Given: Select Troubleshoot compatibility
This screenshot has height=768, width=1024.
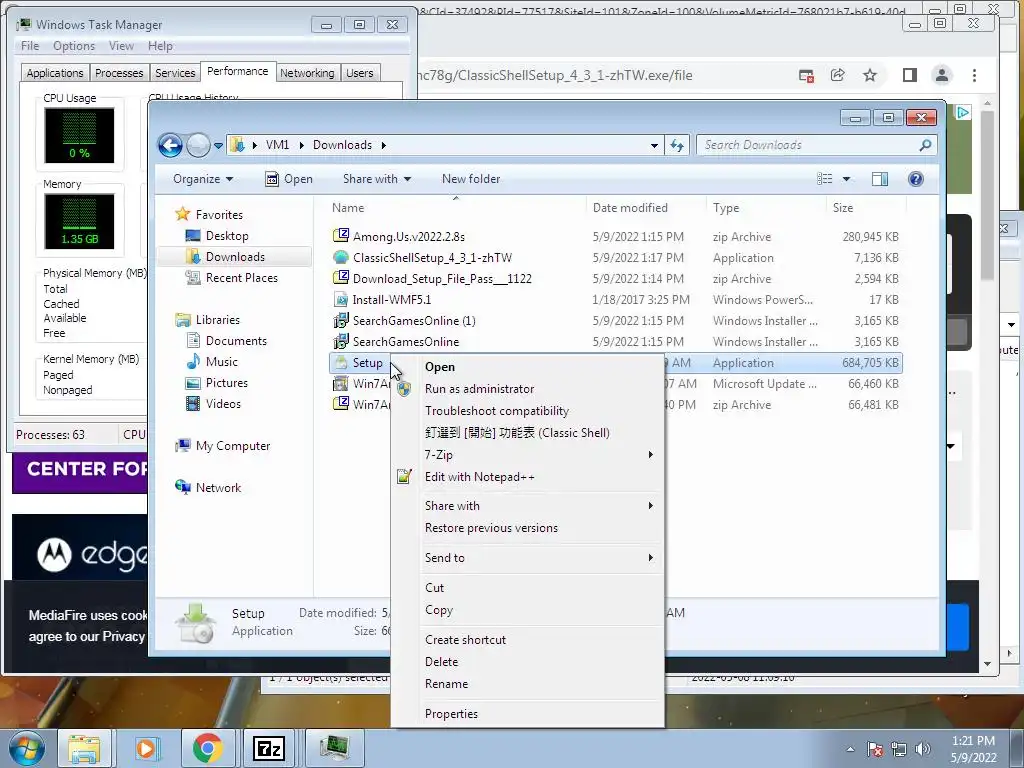Looking at the screenshot, I should [496, 411].
